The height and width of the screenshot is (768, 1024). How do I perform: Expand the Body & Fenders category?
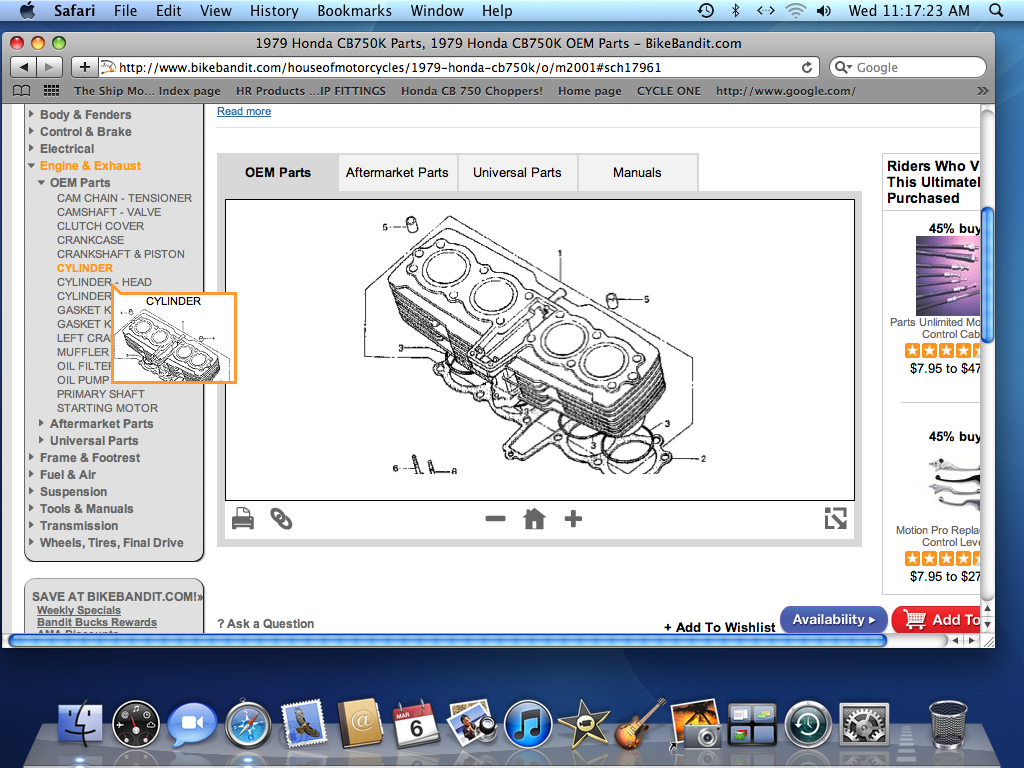tap(32, 115)
